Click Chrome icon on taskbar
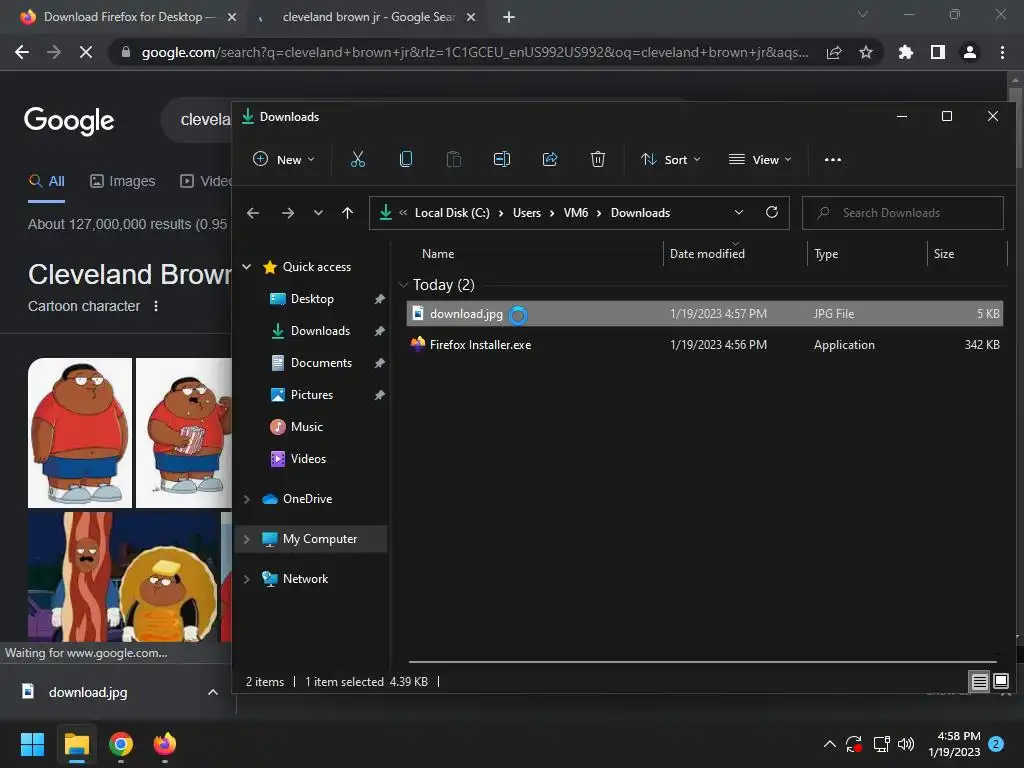The height and width of the screenshot is (768, 1024). (121, 744)
